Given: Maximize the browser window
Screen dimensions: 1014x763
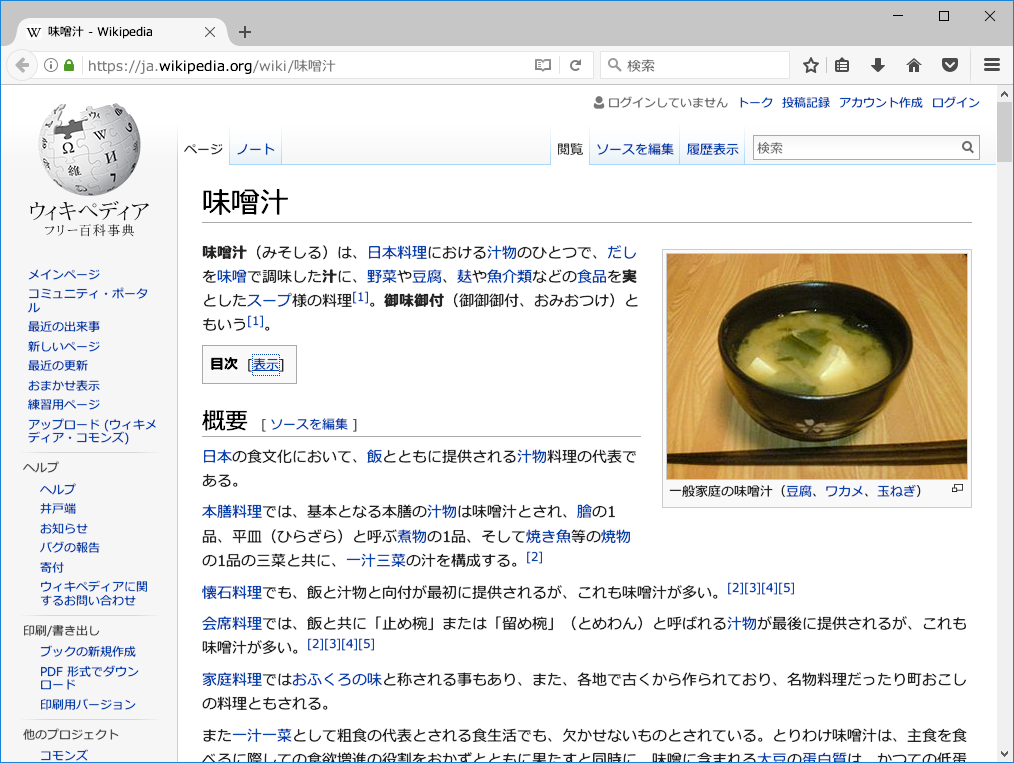Looking at the screenshot, I should coord(944,16).
